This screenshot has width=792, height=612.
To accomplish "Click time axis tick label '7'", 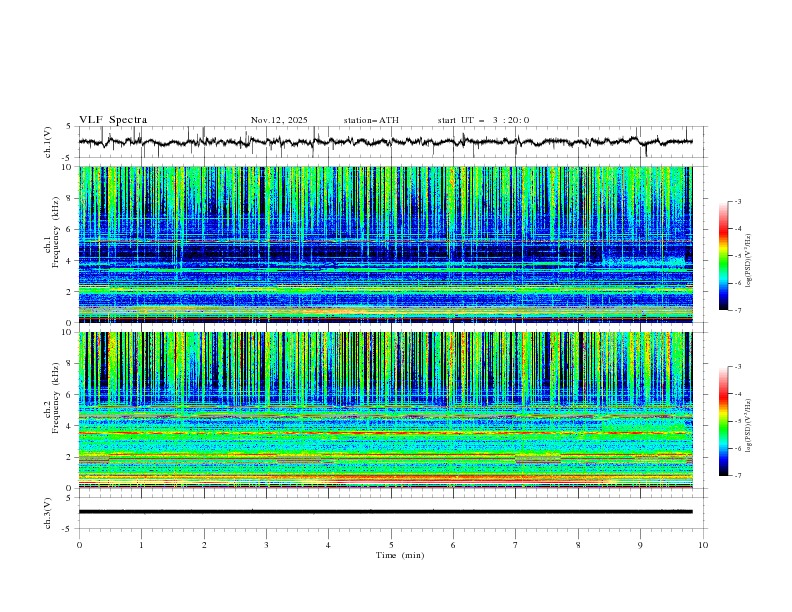I will pyautogui.click(x=516, y=545).
